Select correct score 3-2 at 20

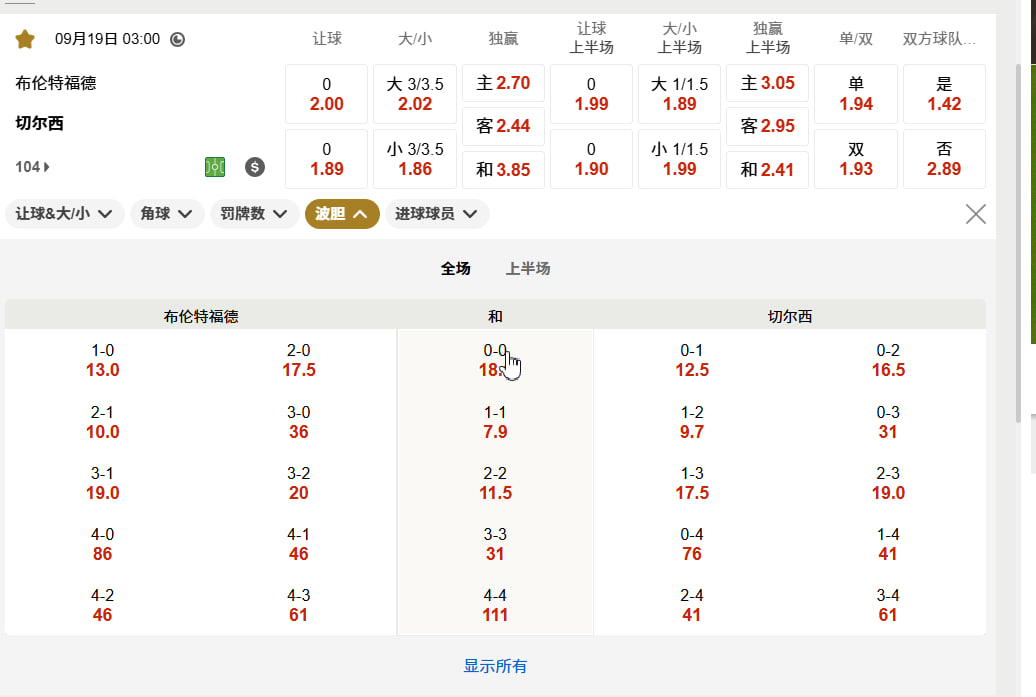(x=299, y=483)
